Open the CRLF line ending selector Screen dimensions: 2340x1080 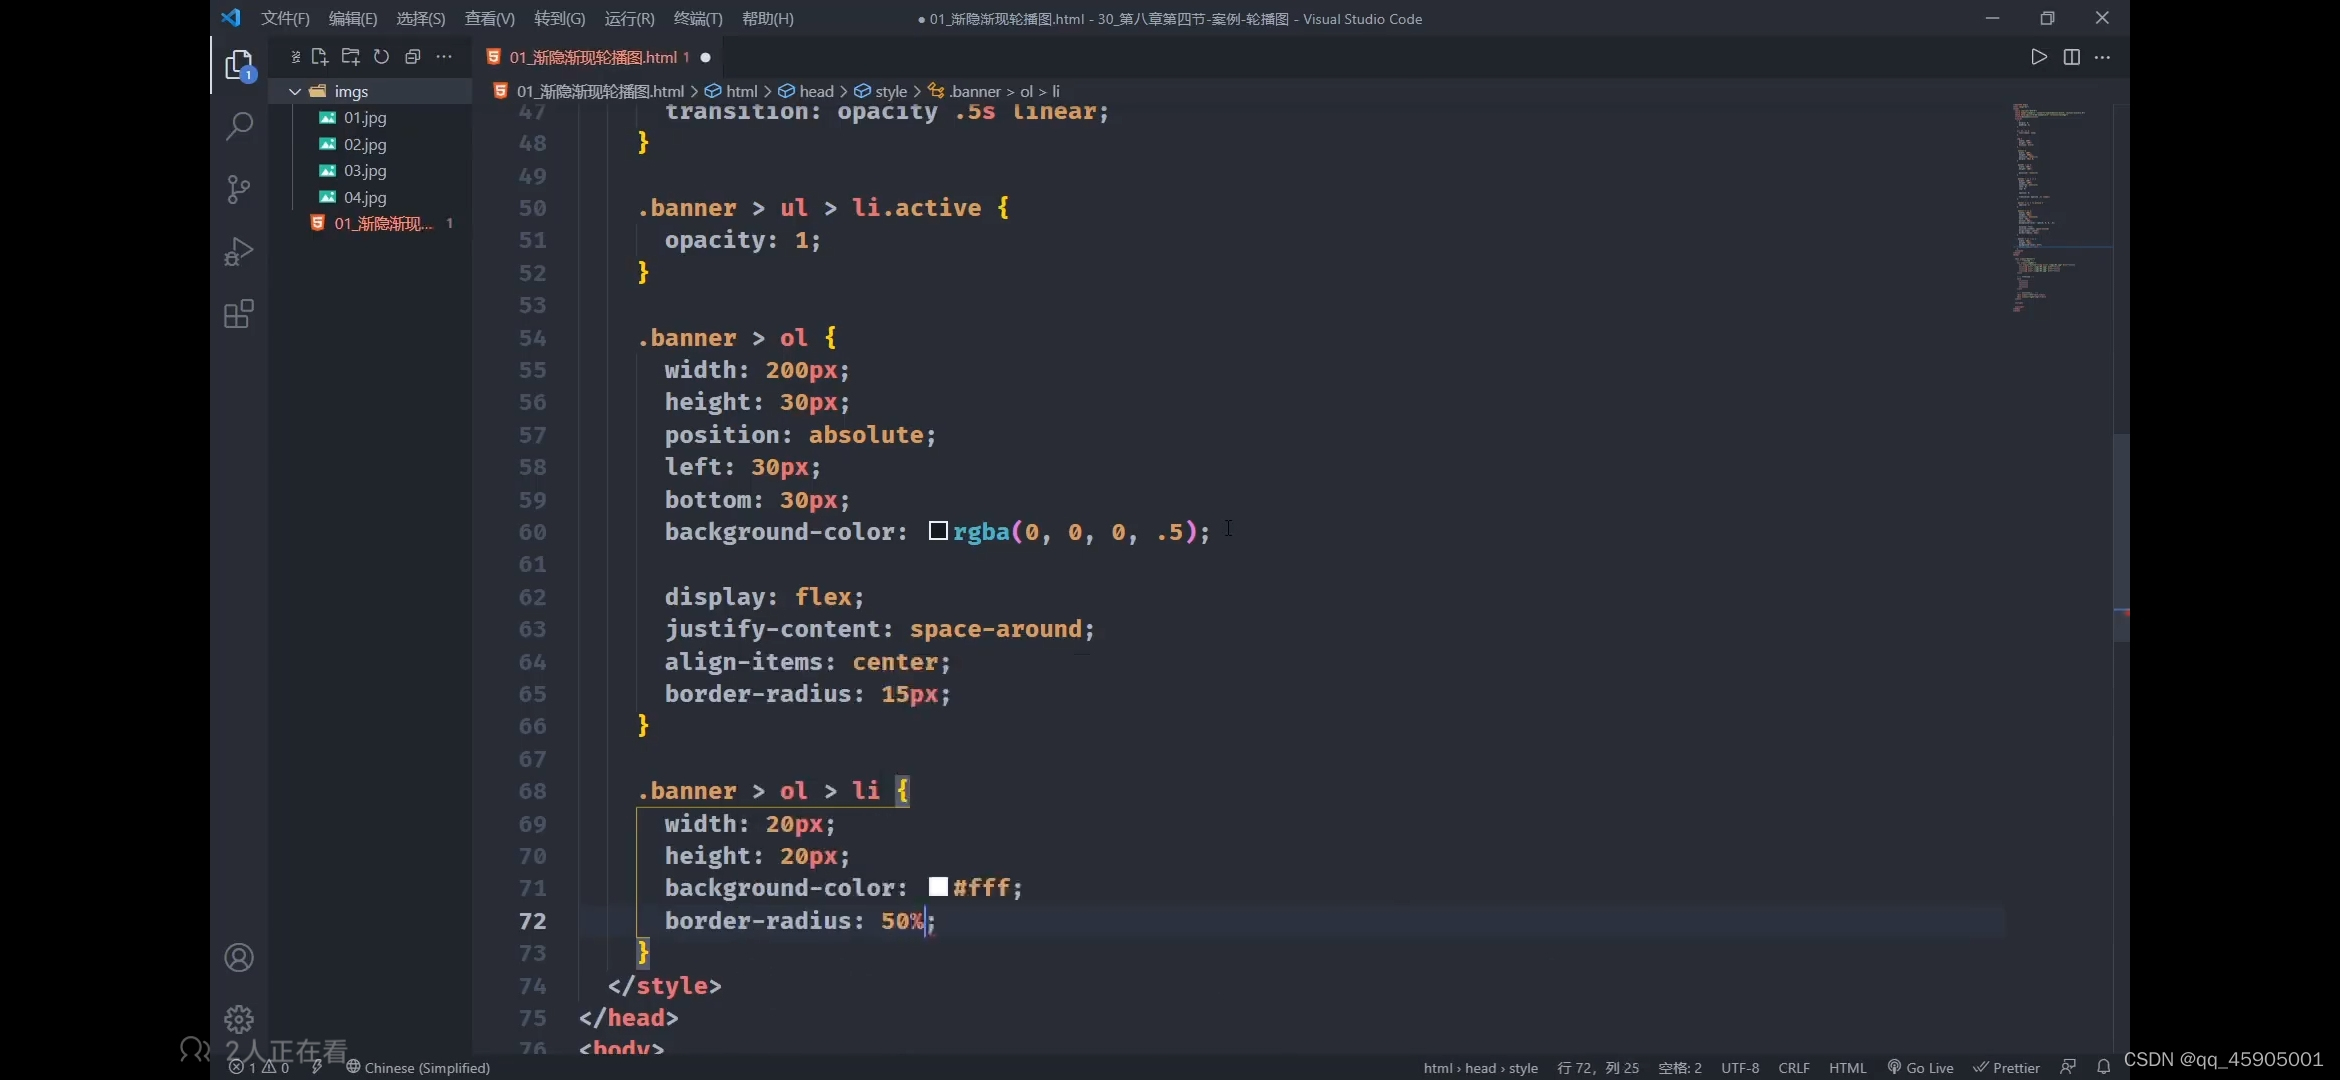pos(1793,1067)
